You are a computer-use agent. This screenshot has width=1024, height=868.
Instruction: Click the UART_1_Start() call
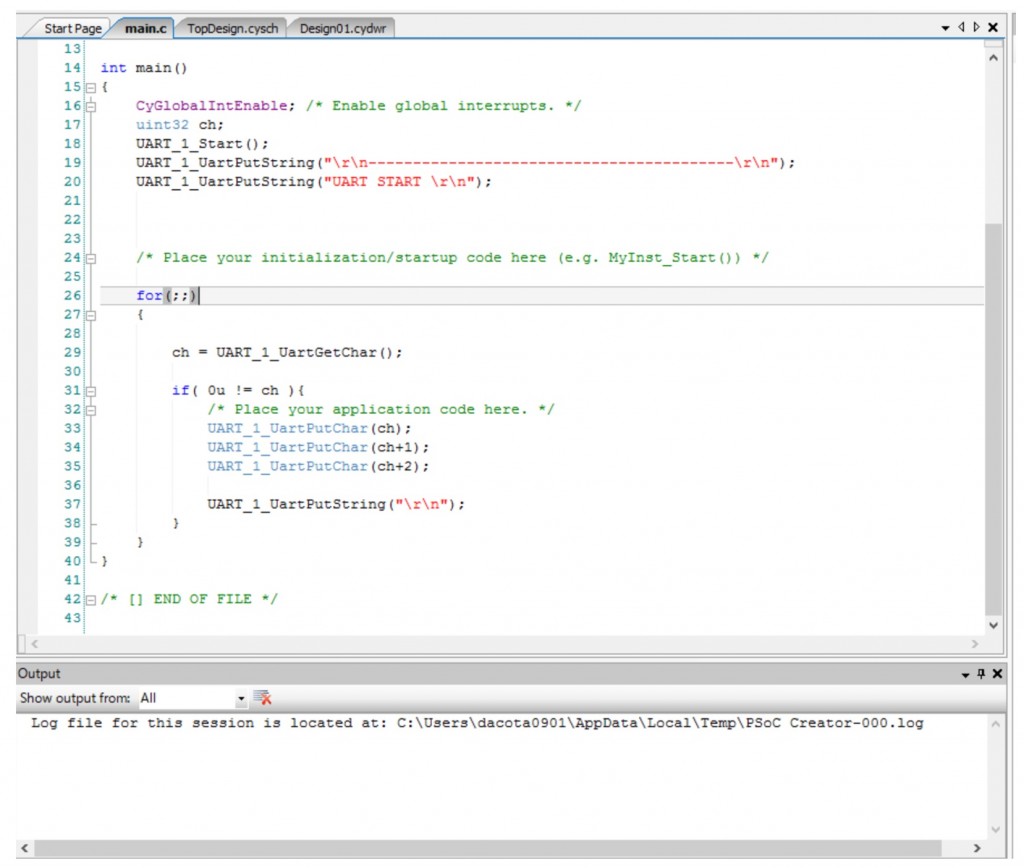tap(202, 144)
